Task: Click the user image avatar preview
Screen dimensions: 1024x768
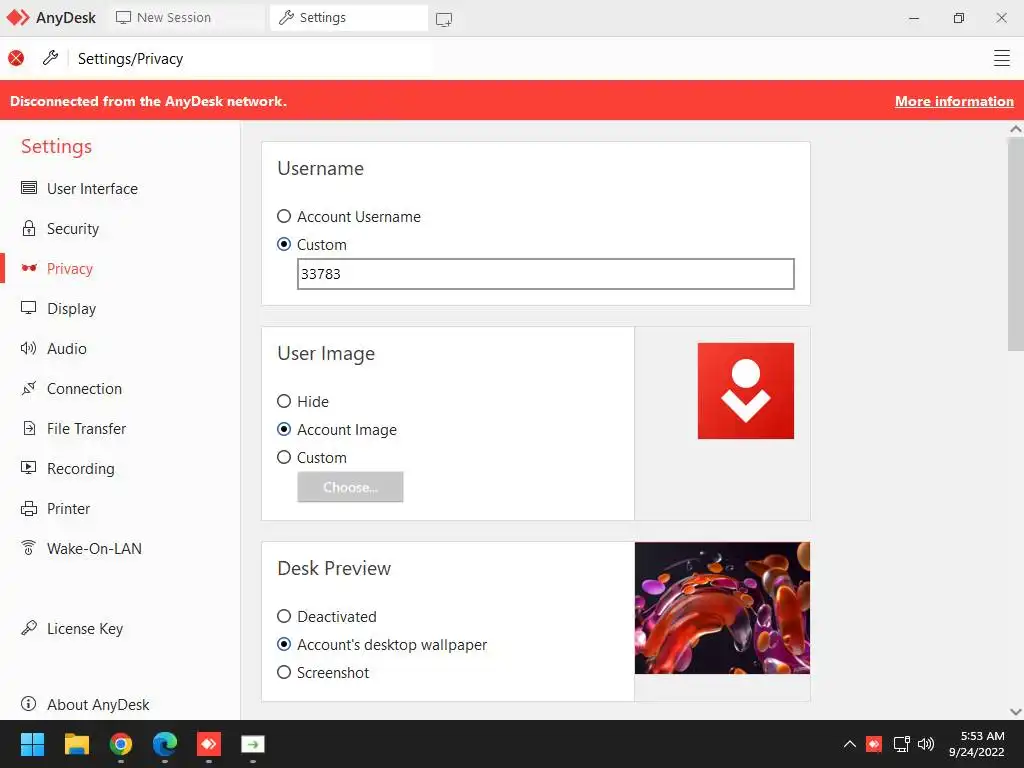Action: tap(746, 391)
